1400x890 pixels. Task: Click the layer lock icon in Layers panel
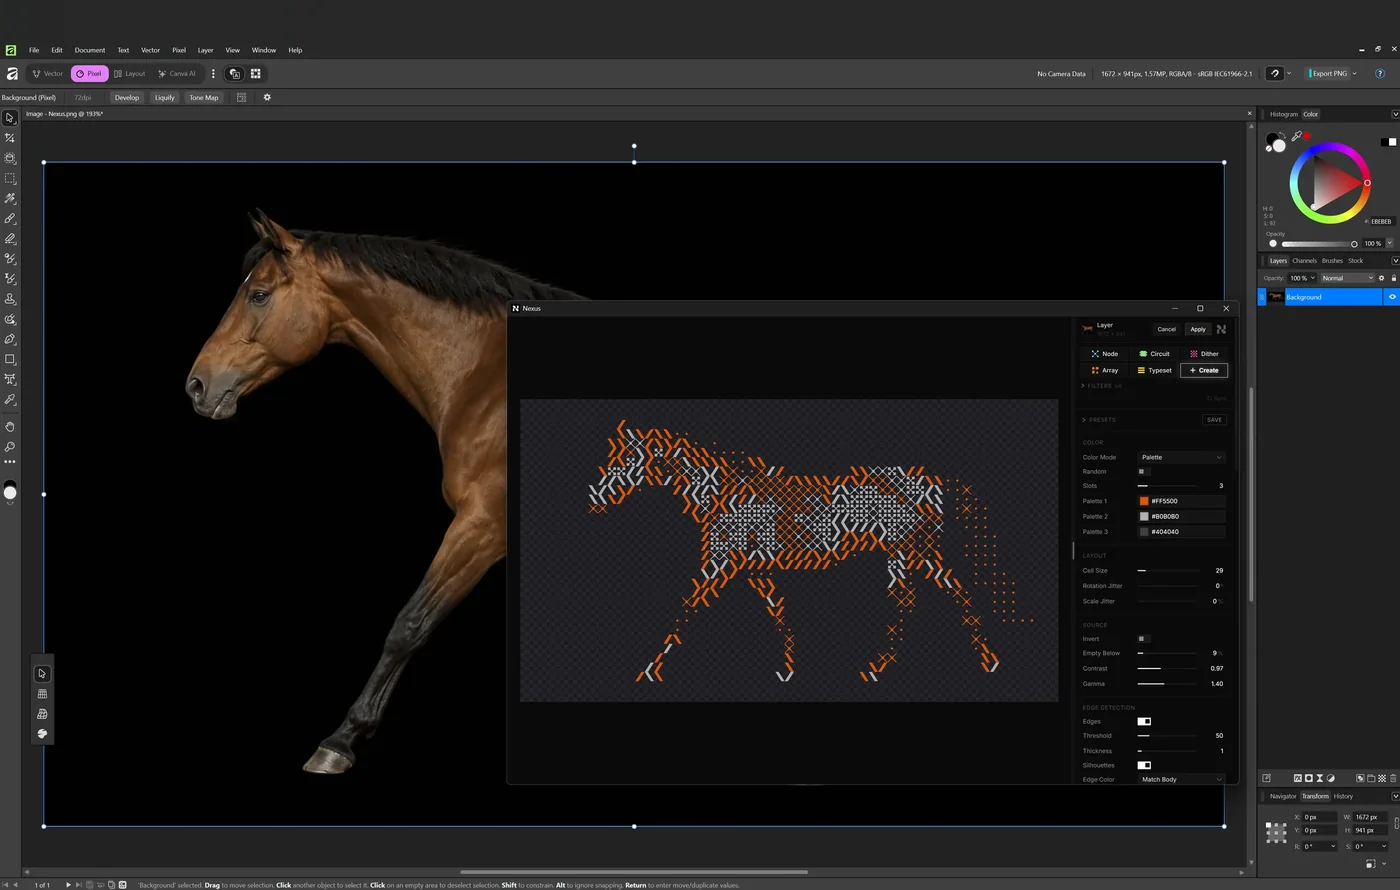[1394, 278]
